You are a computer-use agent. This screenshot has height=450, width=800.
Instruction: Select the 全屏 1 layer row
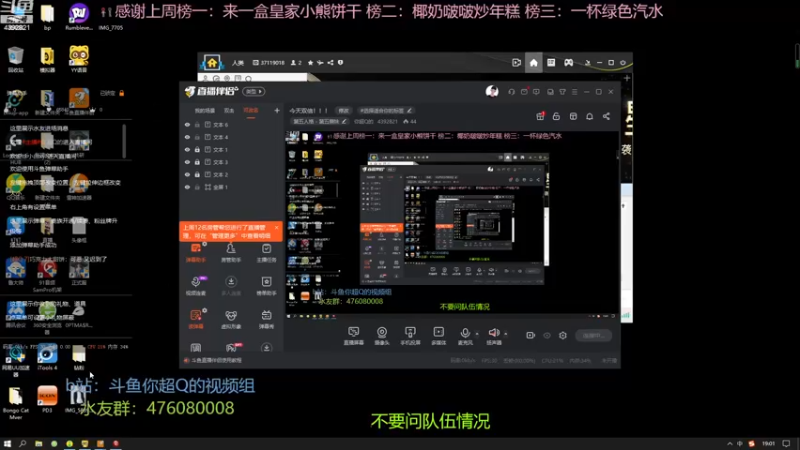click(232, 187)
